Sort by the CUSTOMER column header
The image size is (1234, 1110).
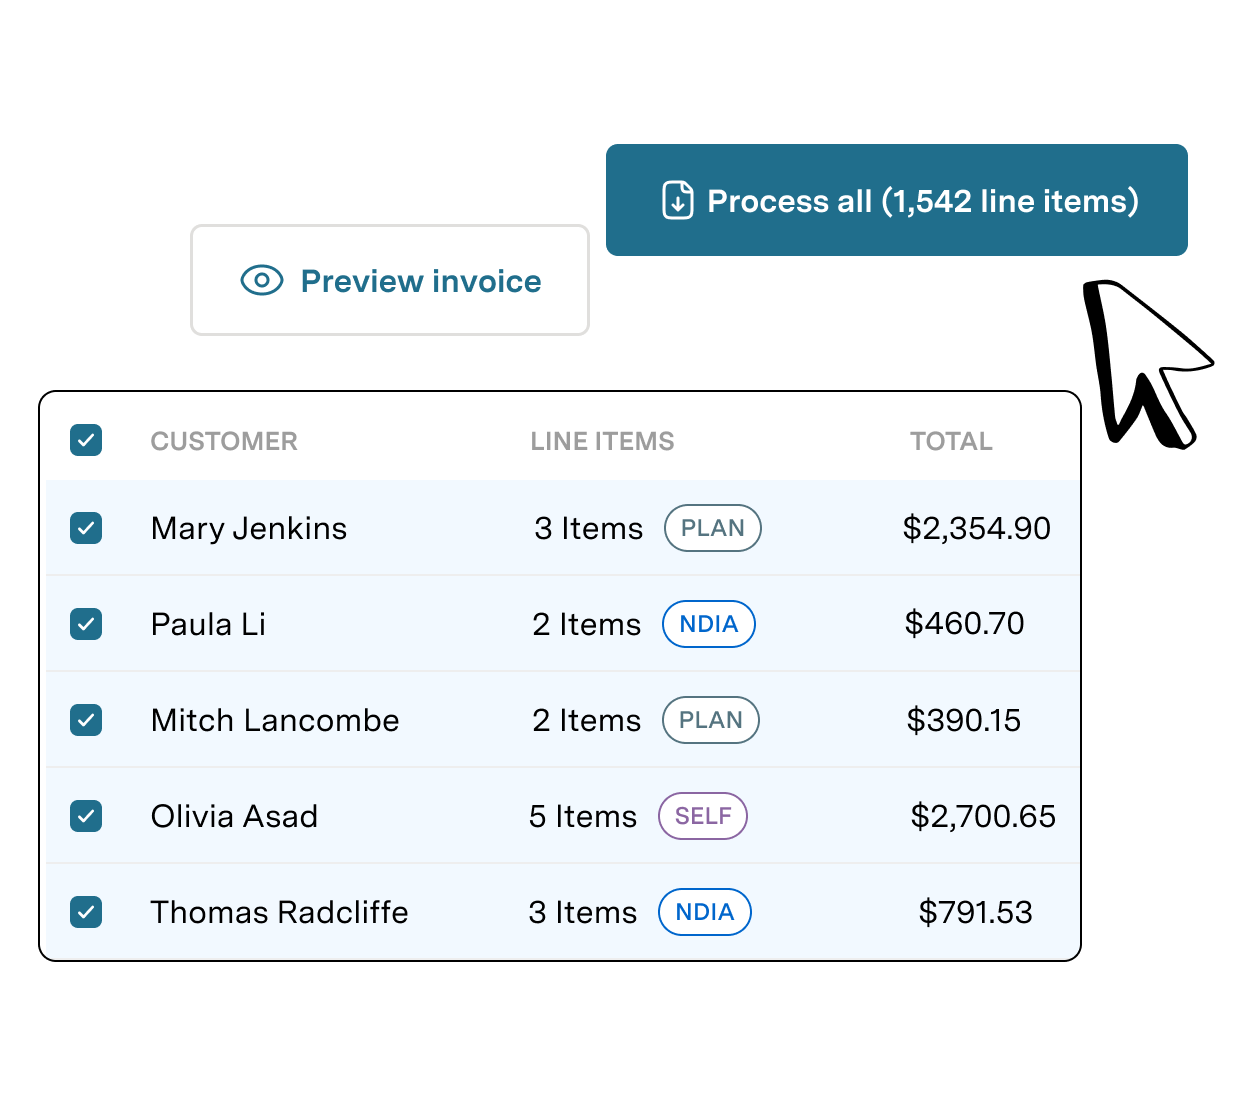(224, 441)
